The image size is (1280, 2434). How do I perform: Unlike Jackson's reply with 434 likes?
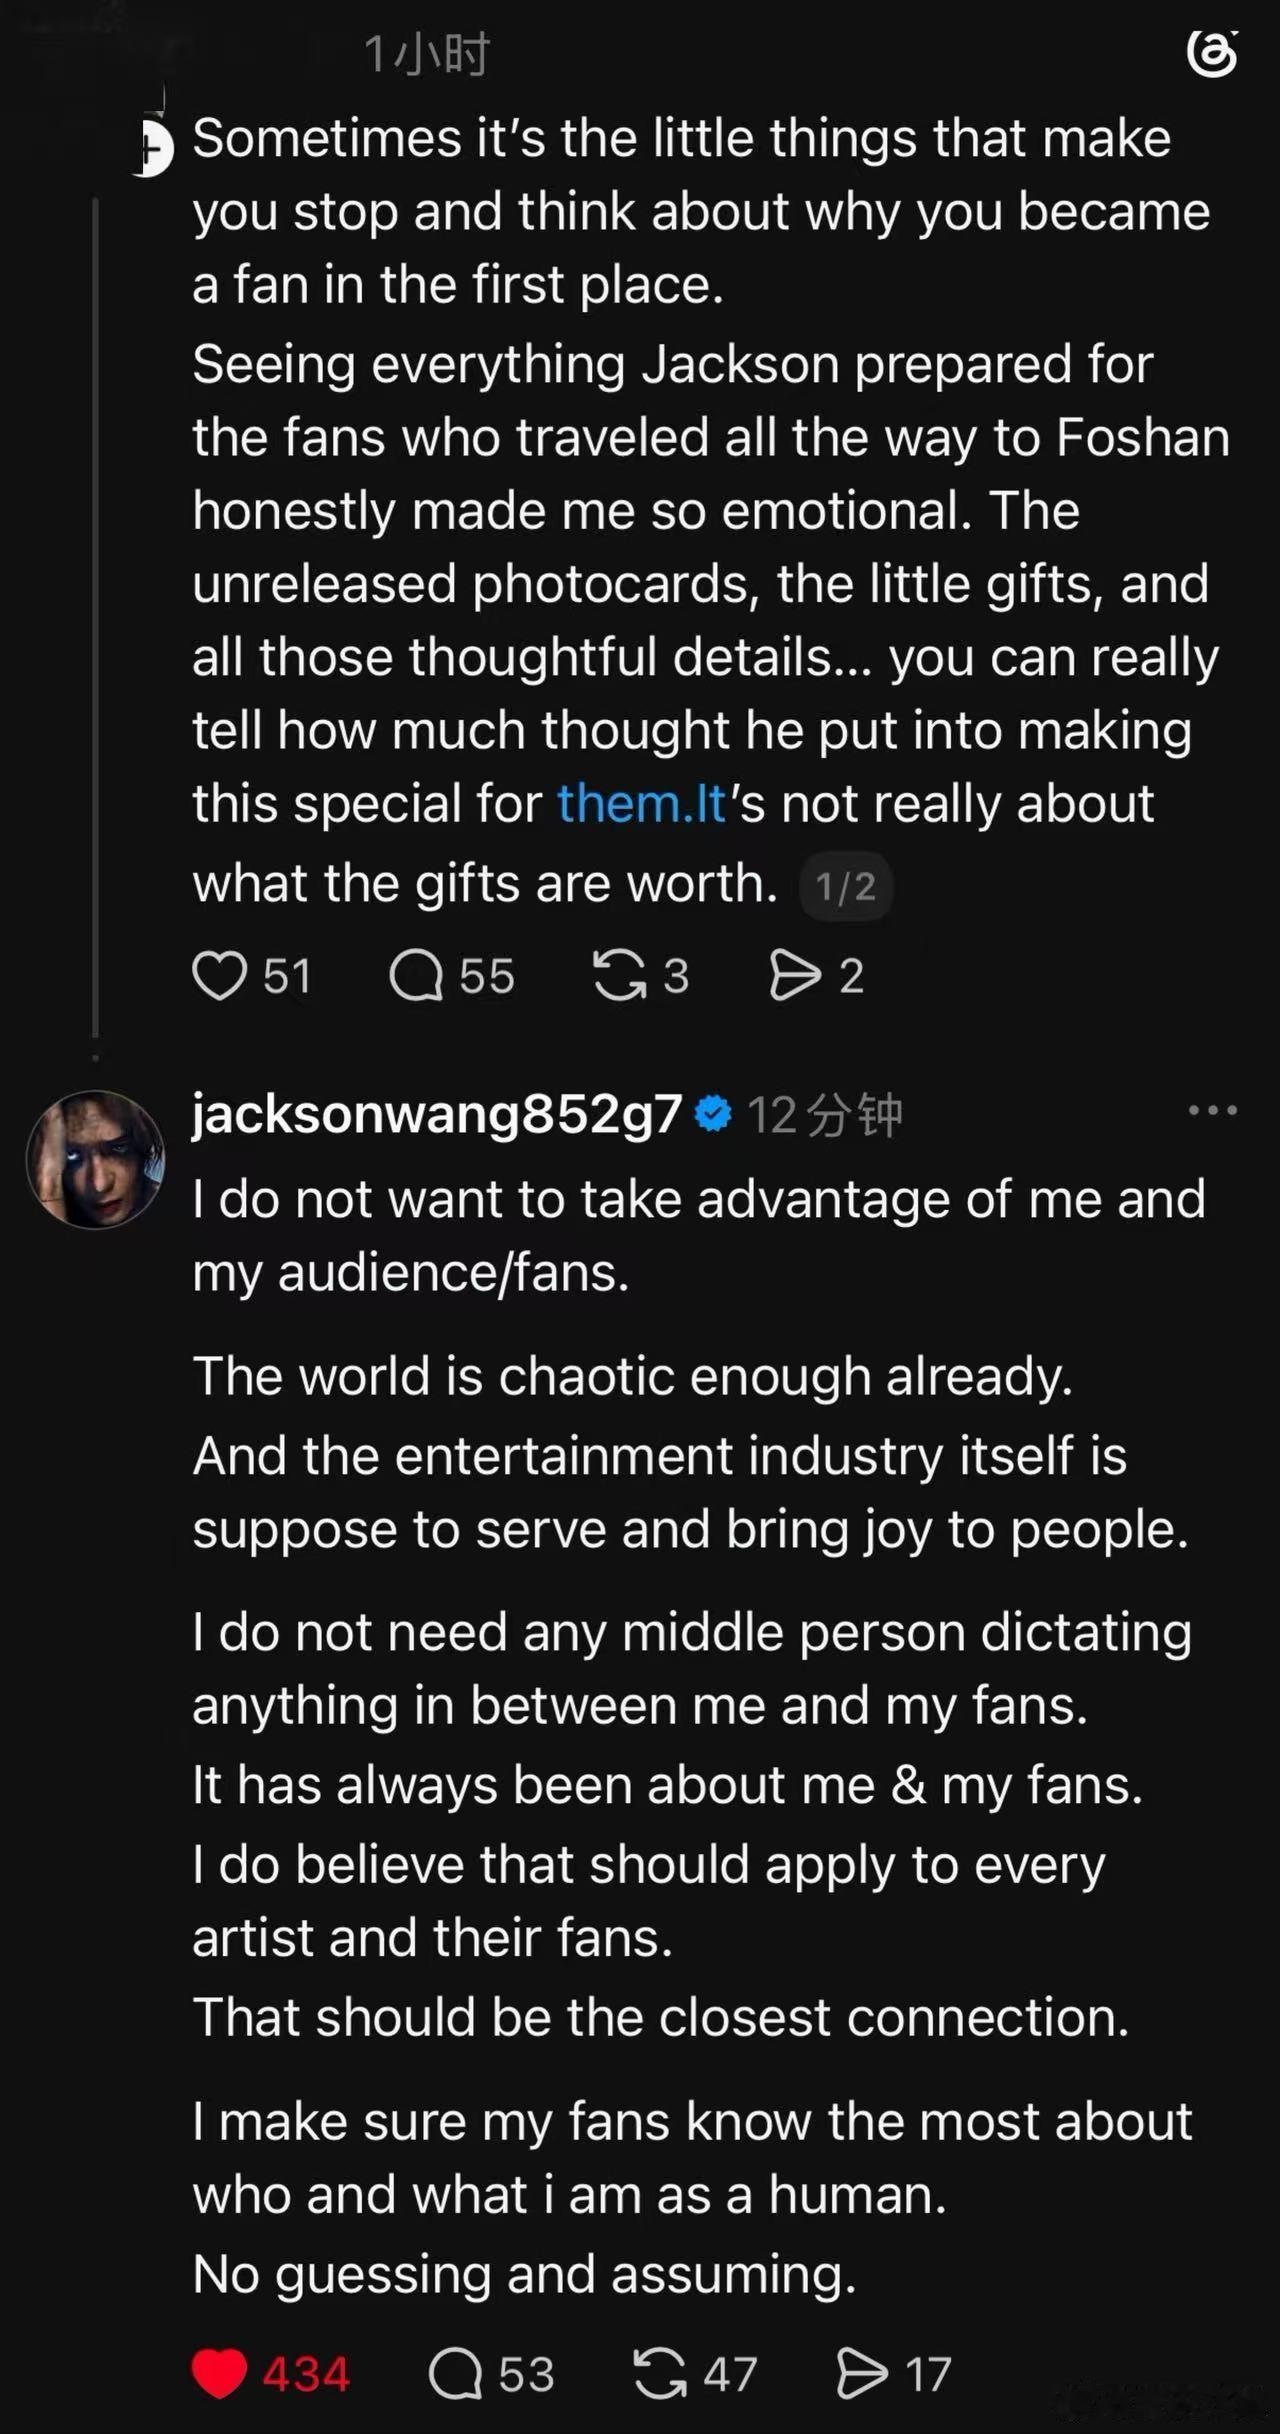219,2373
